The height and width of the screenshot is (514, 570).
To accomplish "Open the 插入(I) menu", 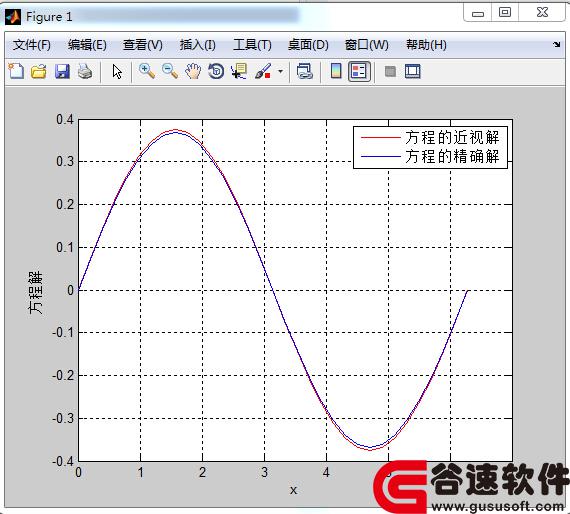I will point(198,45).
